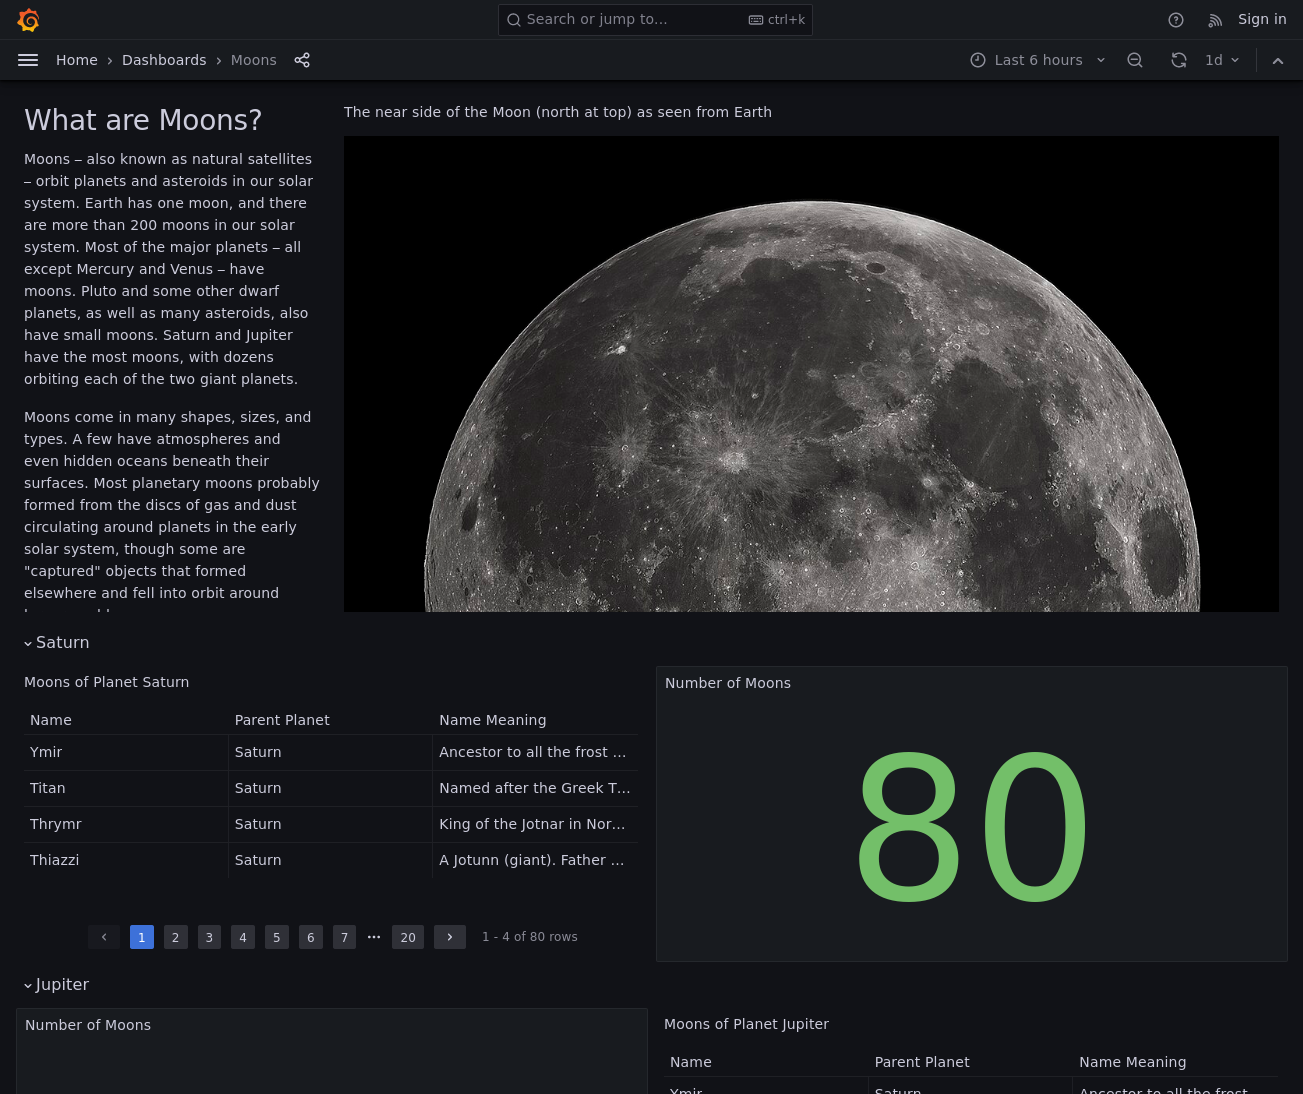This screenshot has width=1303, height=1094.
Task: Click the Ymir cell in Saturn table
Action: point(126,752)
